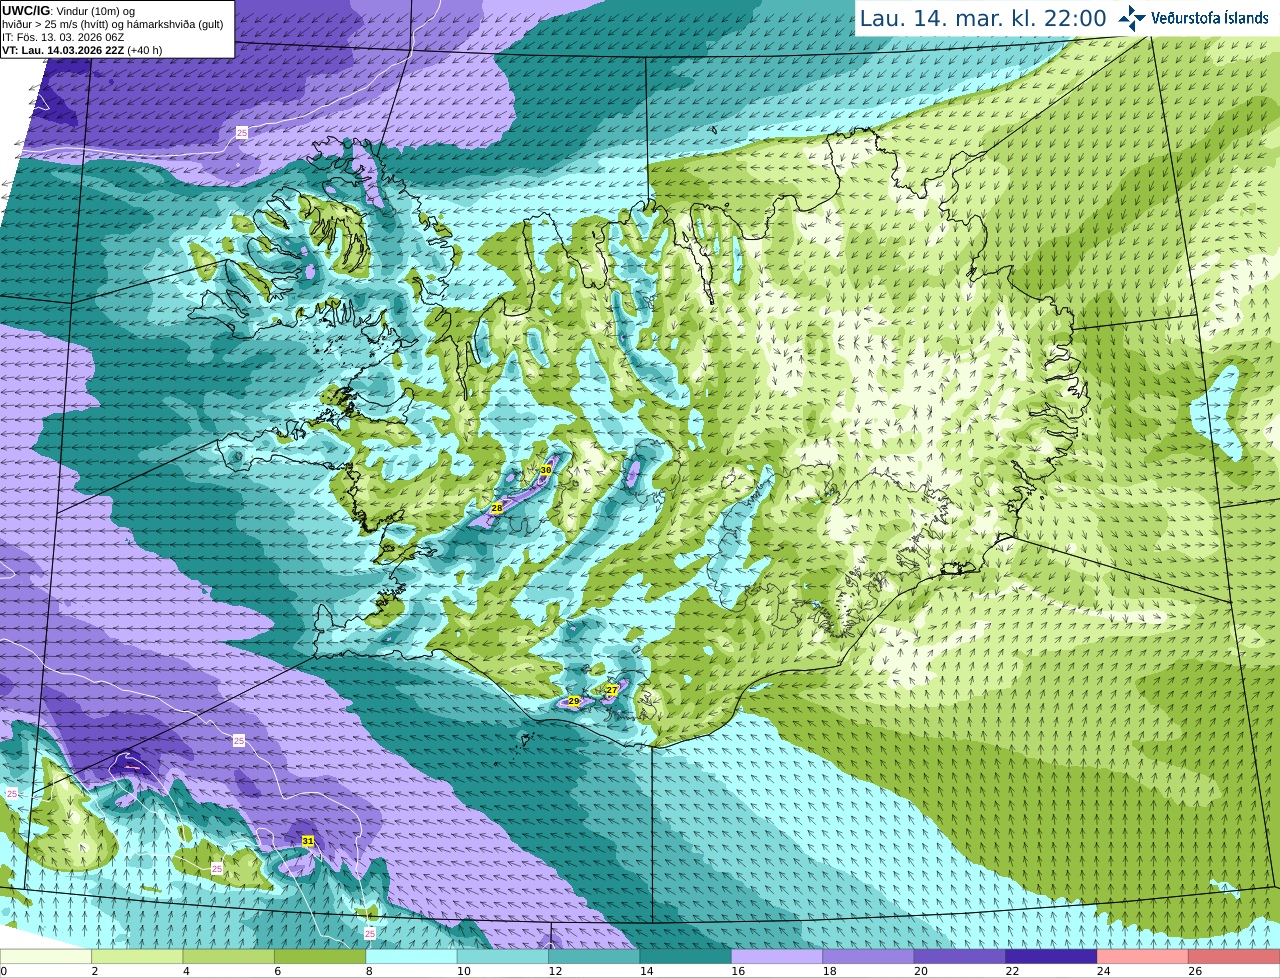Click the title line 'UWC/IG: Vindur (10m) og'
Image resolution: width=1280 pixels, height=978 pixels.
click(68, 11)
